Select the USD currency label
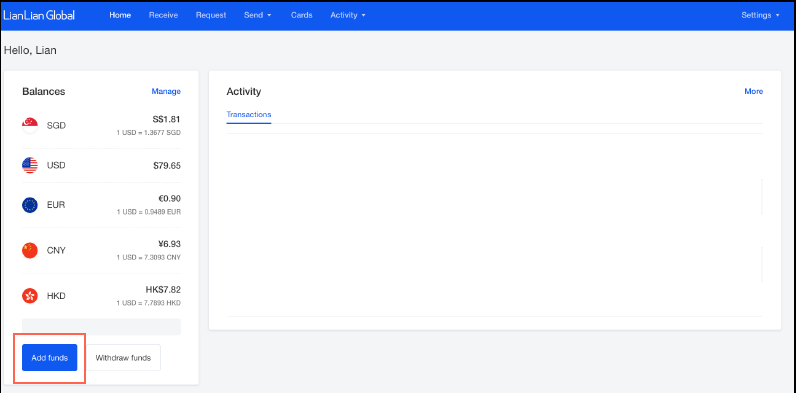 click(x=56, y=165)
